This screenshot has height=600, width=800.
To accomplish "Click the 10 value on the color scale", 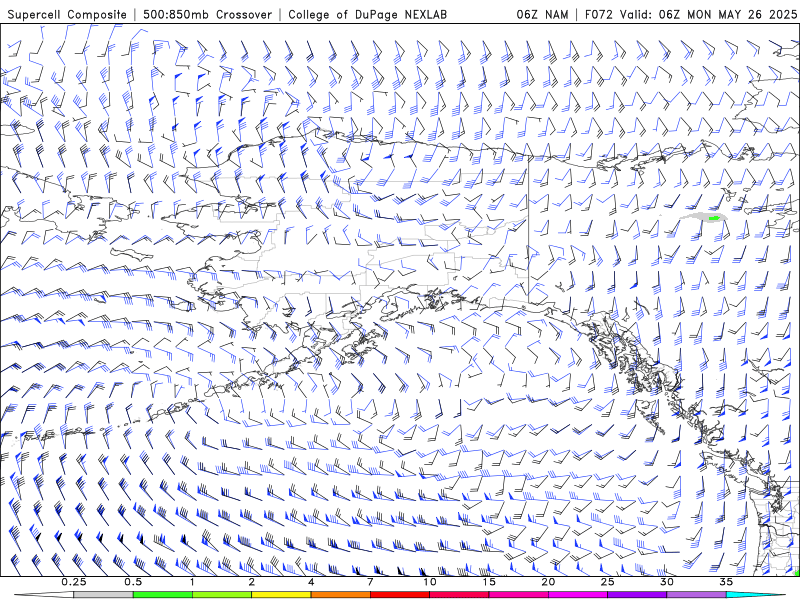I will click(x=430, y=582).
